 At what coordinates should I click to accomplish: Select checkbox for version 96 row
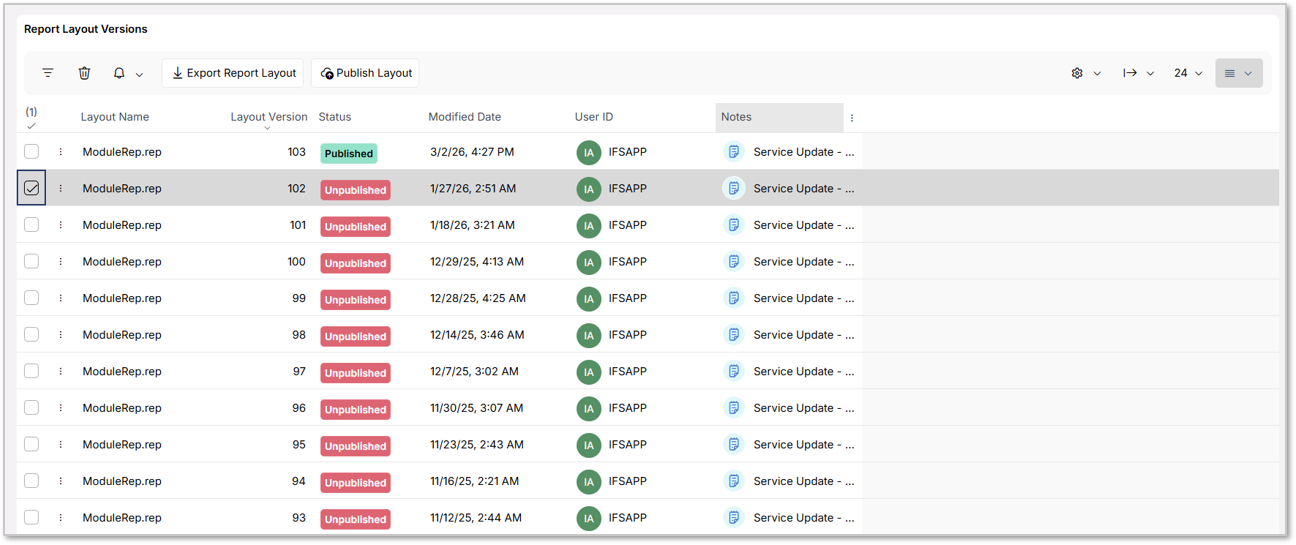[32, 408]
